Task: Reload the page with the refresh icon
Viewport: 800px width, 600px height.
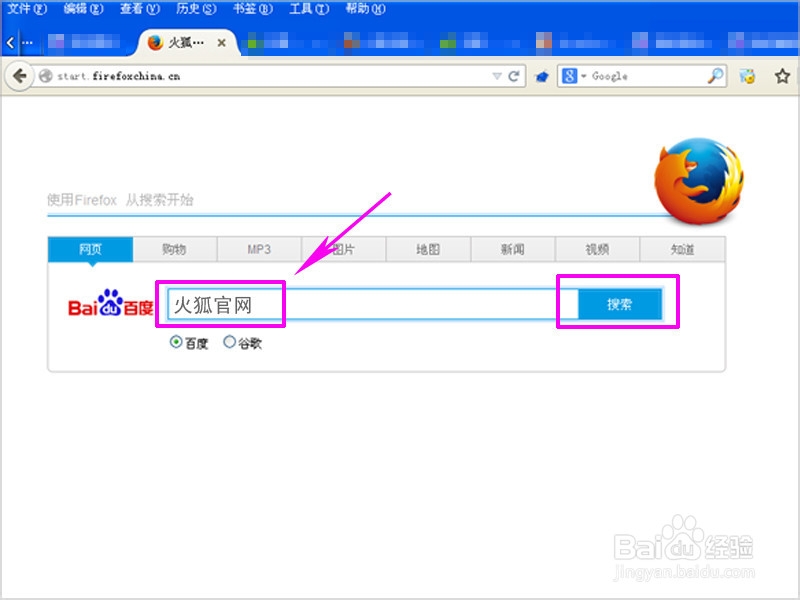Action: point(514,77)
